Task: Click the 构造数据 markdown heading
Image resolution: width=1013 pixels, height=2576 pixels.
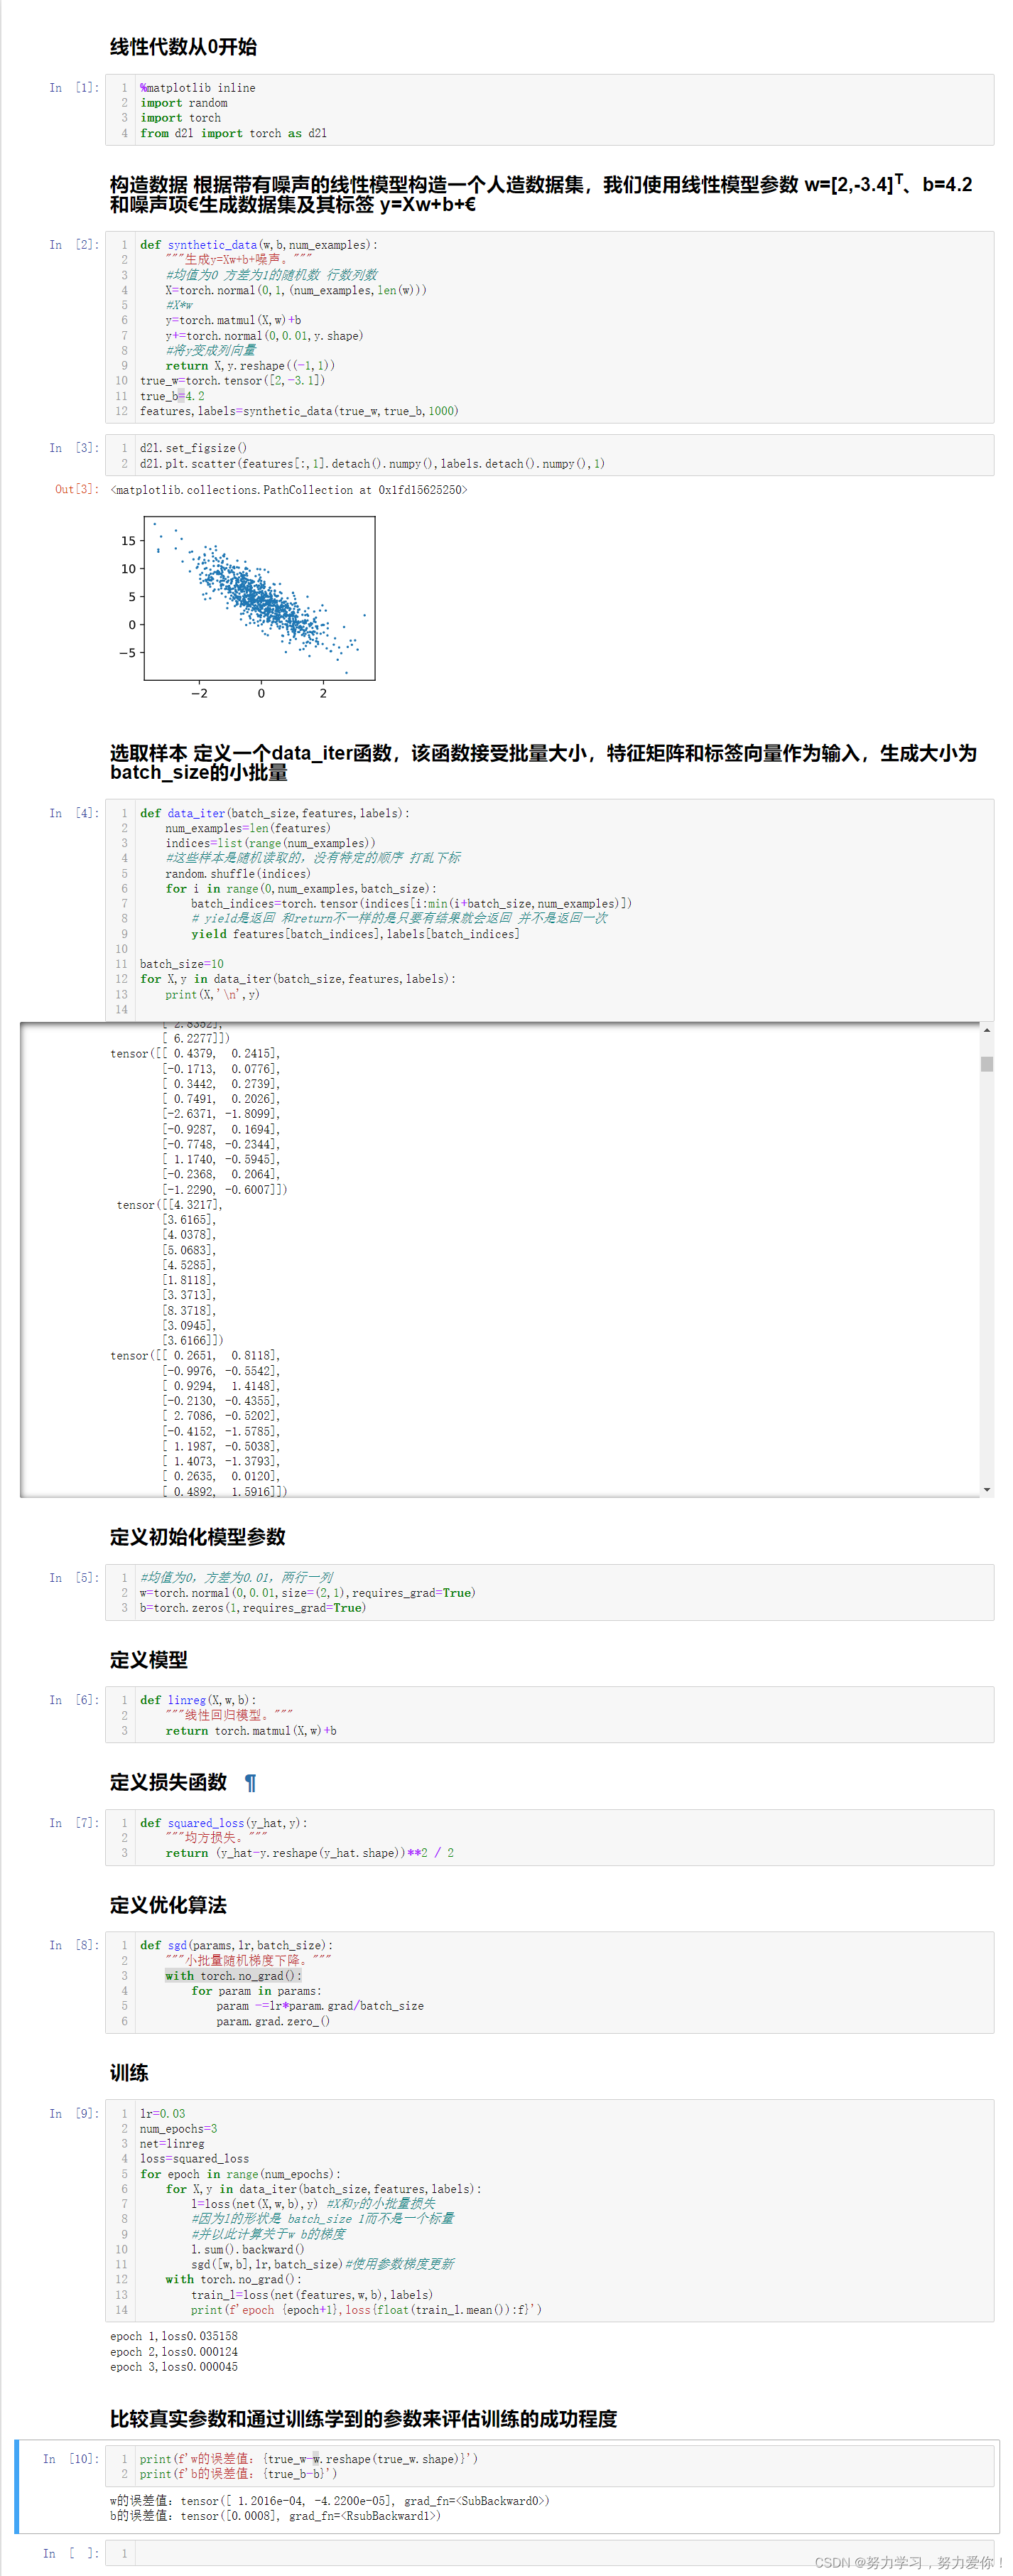Action: (541, 194)
